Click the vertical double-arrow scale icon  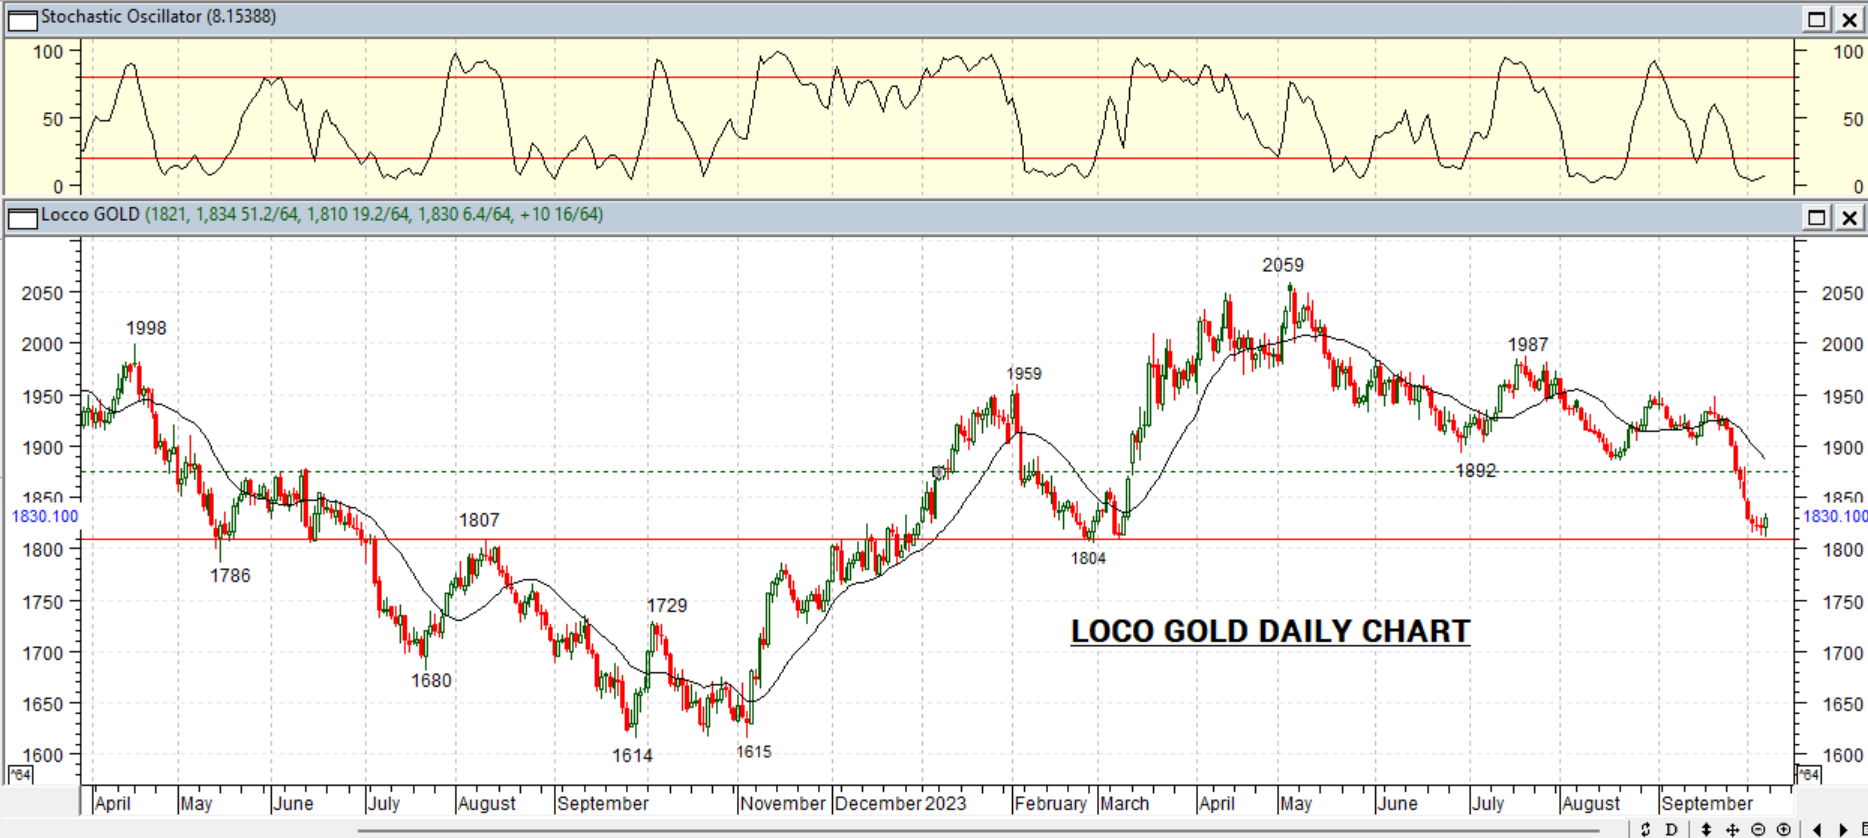pyautogui.click(x=1707, y=829)
